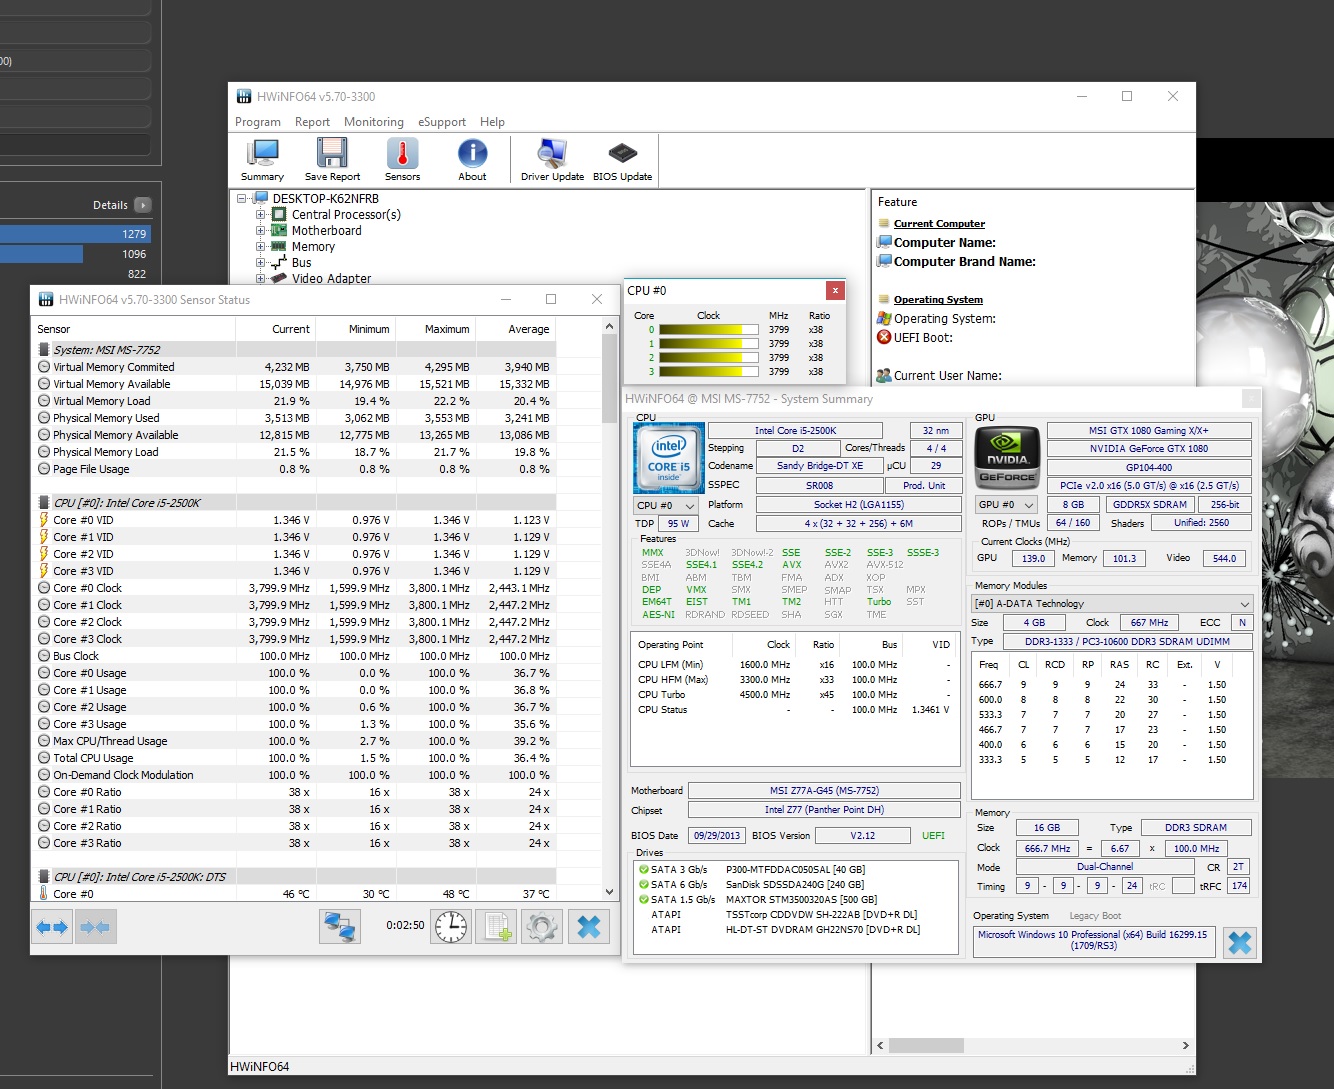Open the Program menu
This screenshot has width=1334, height=1089.
[258, 122]
